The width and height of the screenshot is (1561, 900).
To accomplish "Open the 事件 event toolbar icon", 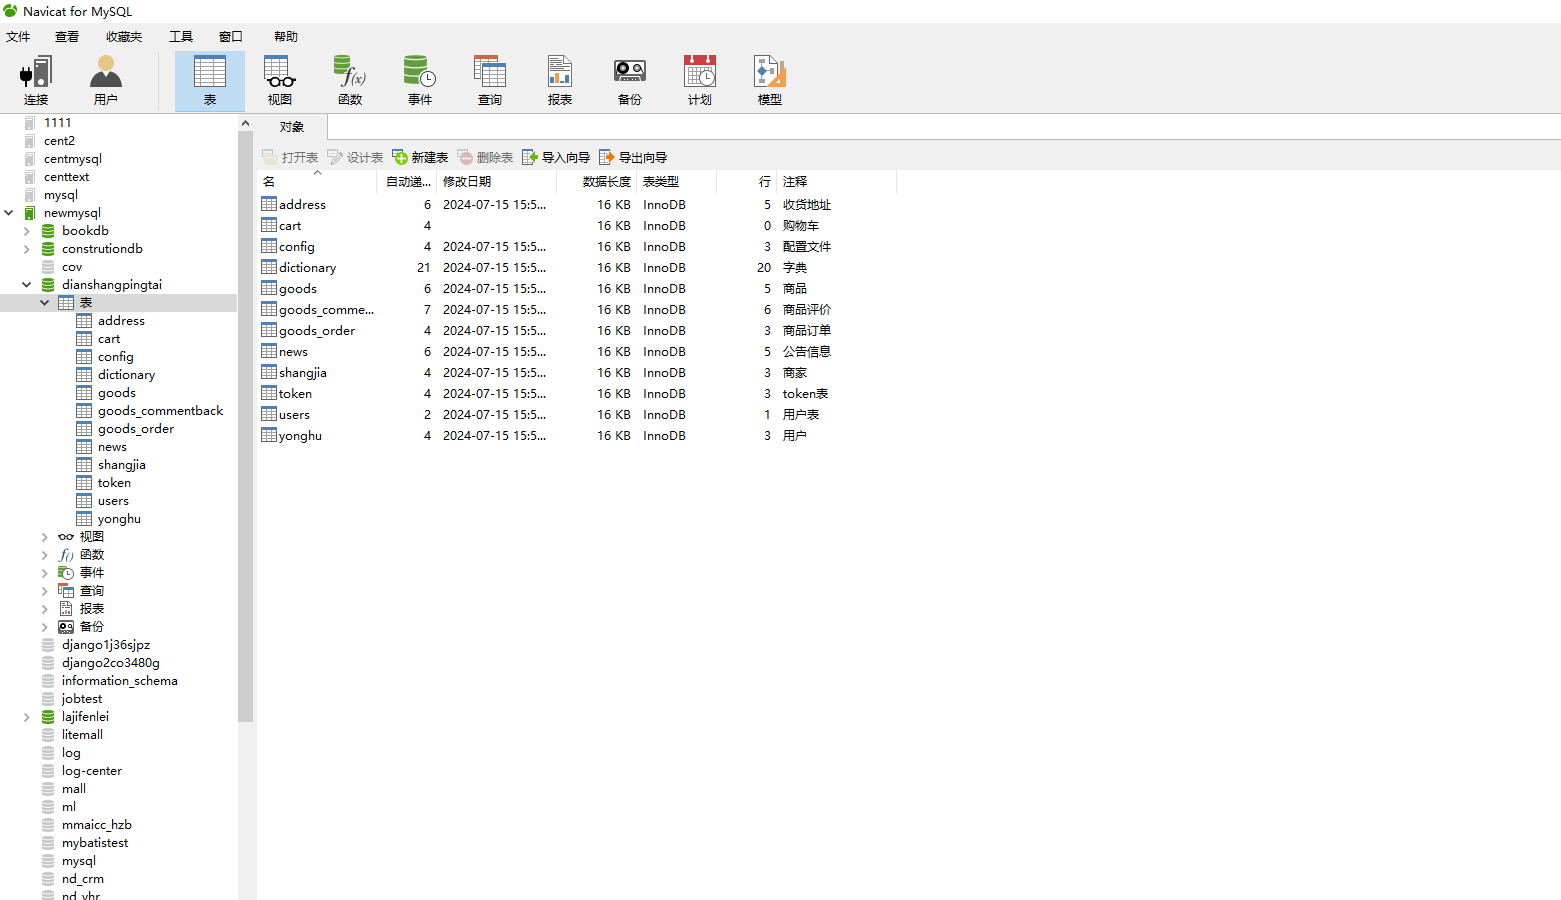I will click(420, 81).
